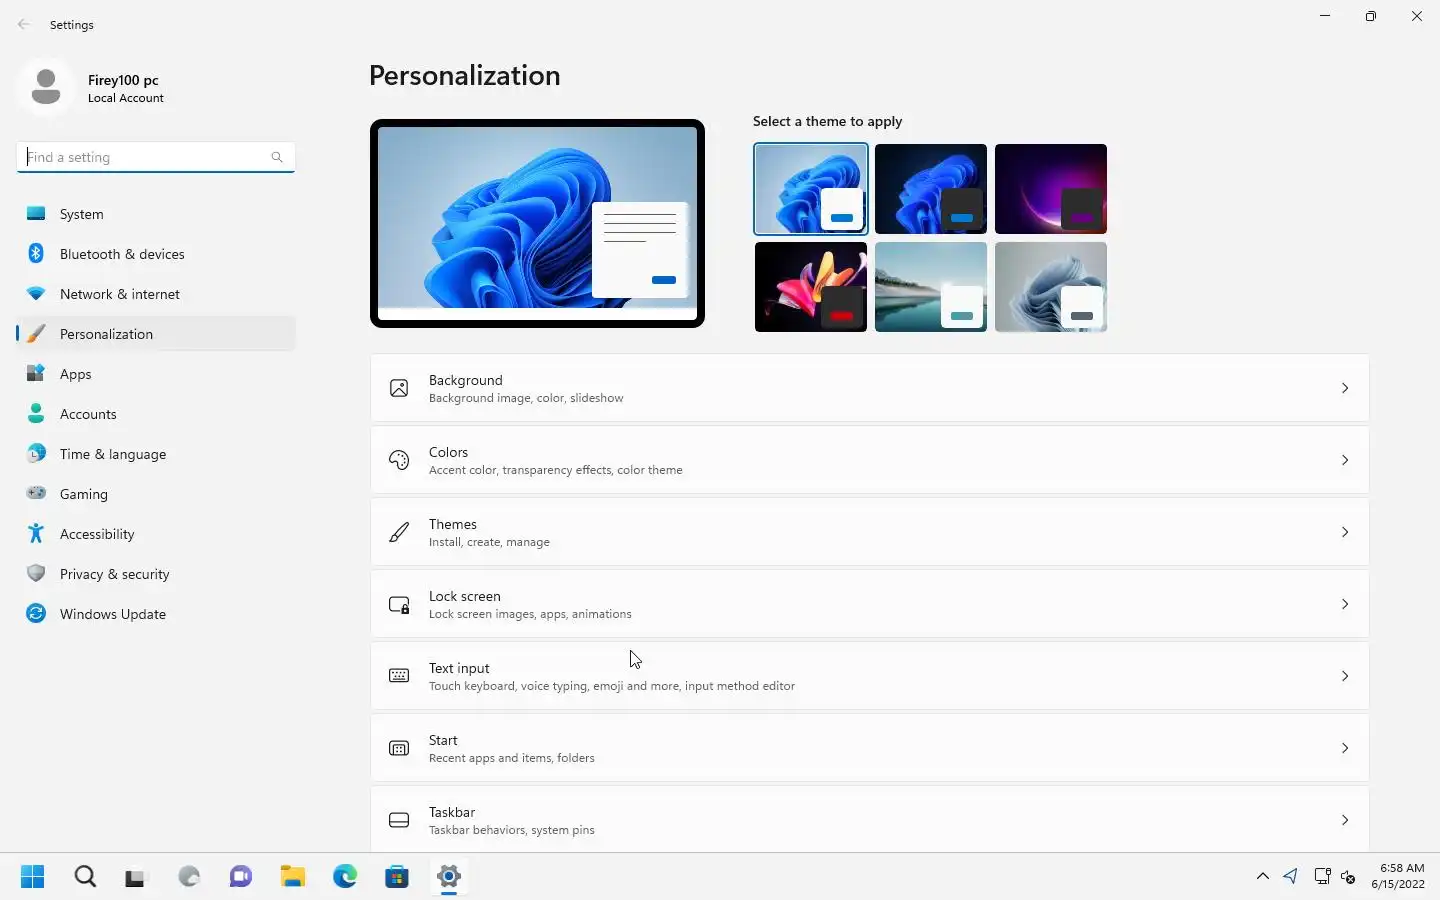Select Gaming in the sidebar
The width and height of the screenshot is (1440, 900).
pyautogui.click(x=156, y=494)
